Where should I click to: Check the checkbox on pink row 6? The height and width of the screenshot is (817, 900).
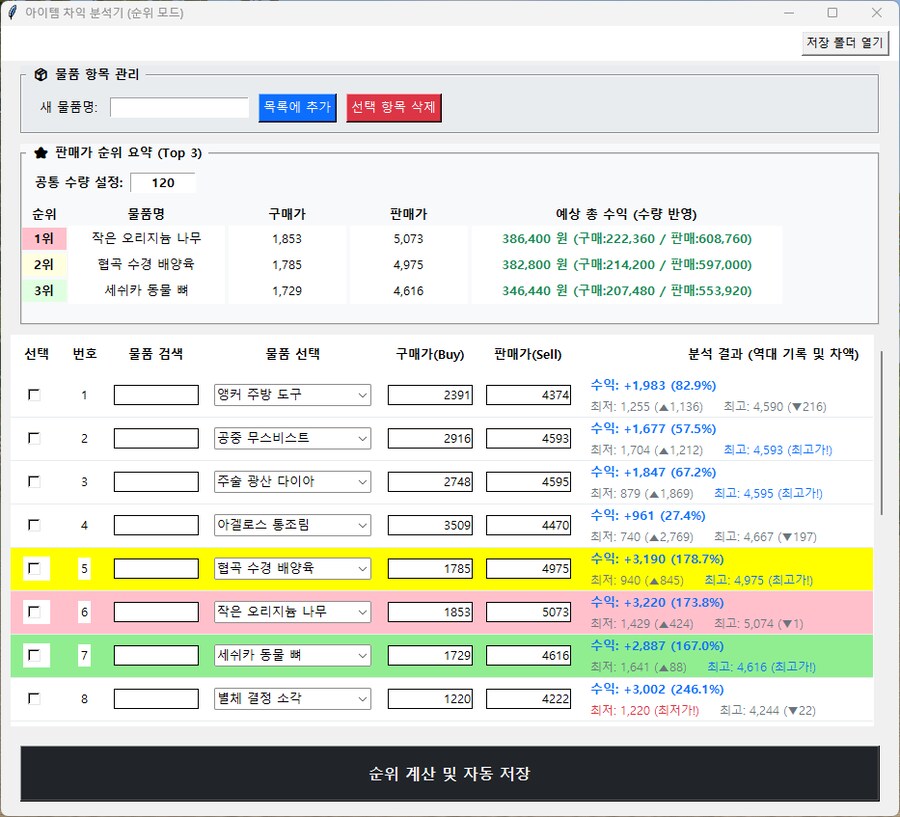coord(34,611)
